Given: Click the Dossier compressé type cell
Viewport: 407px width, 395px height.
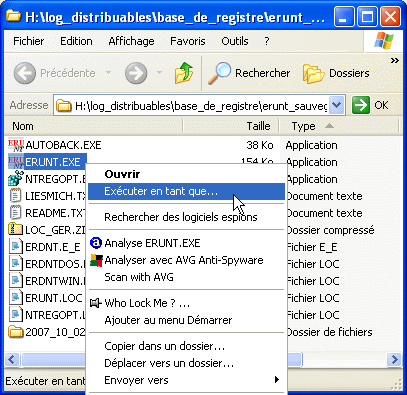Looking at the screenshot, I should pos(330,230).
